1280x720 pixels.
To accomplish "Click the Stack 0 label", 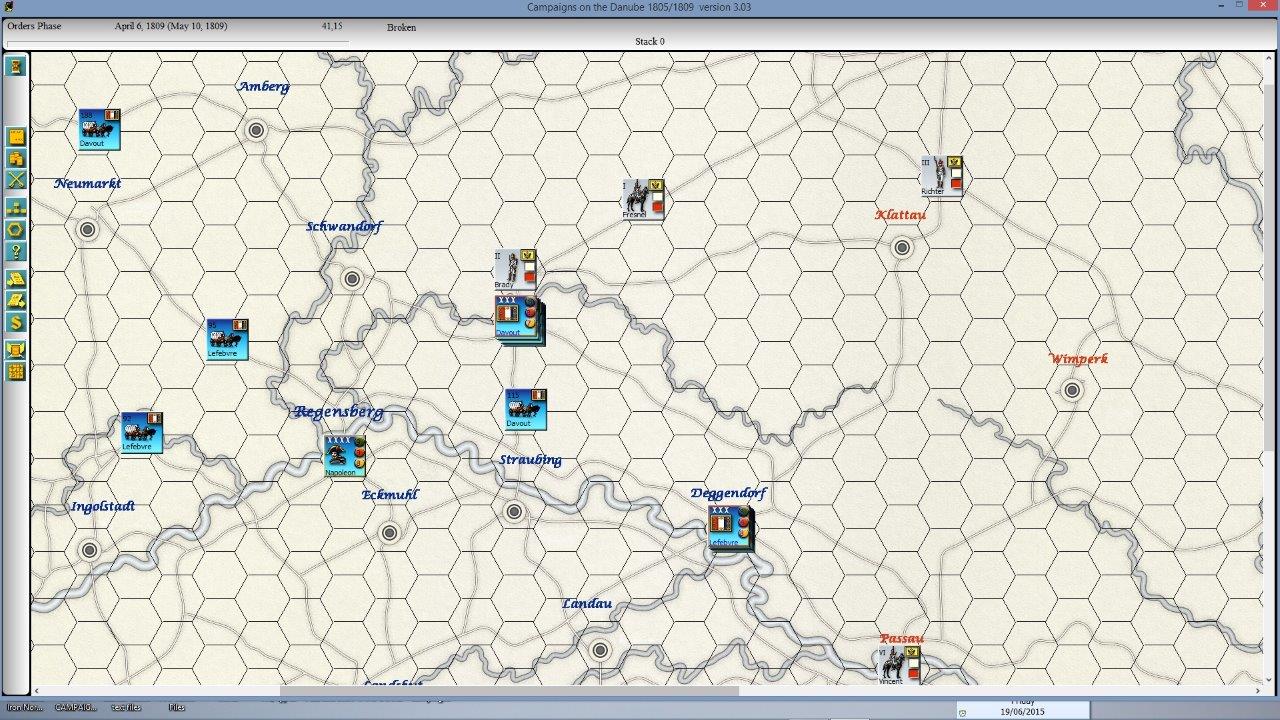I will (649, 41).
